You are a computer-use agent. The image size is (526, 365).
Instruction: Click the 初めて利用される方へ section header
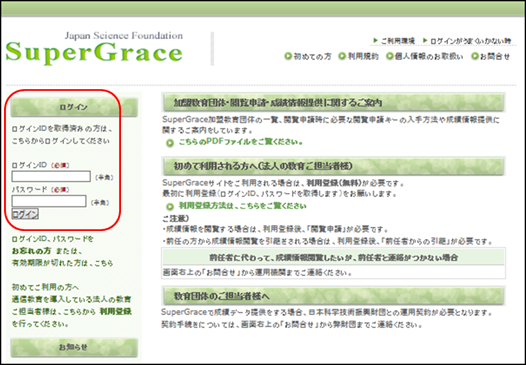click(333, 166)
